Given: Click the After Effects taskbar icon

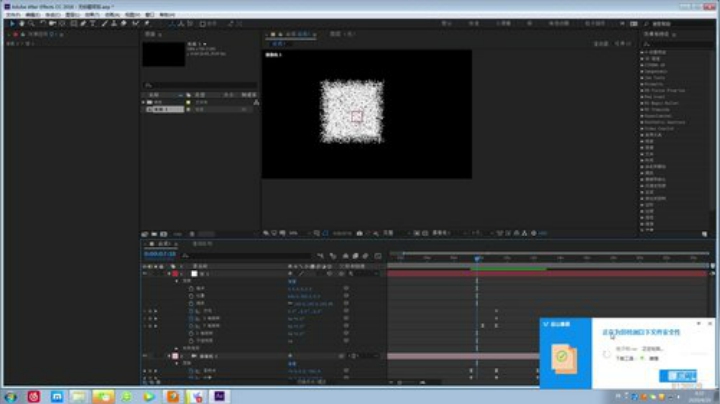Looking at the screenshot, I should (219, 396).
